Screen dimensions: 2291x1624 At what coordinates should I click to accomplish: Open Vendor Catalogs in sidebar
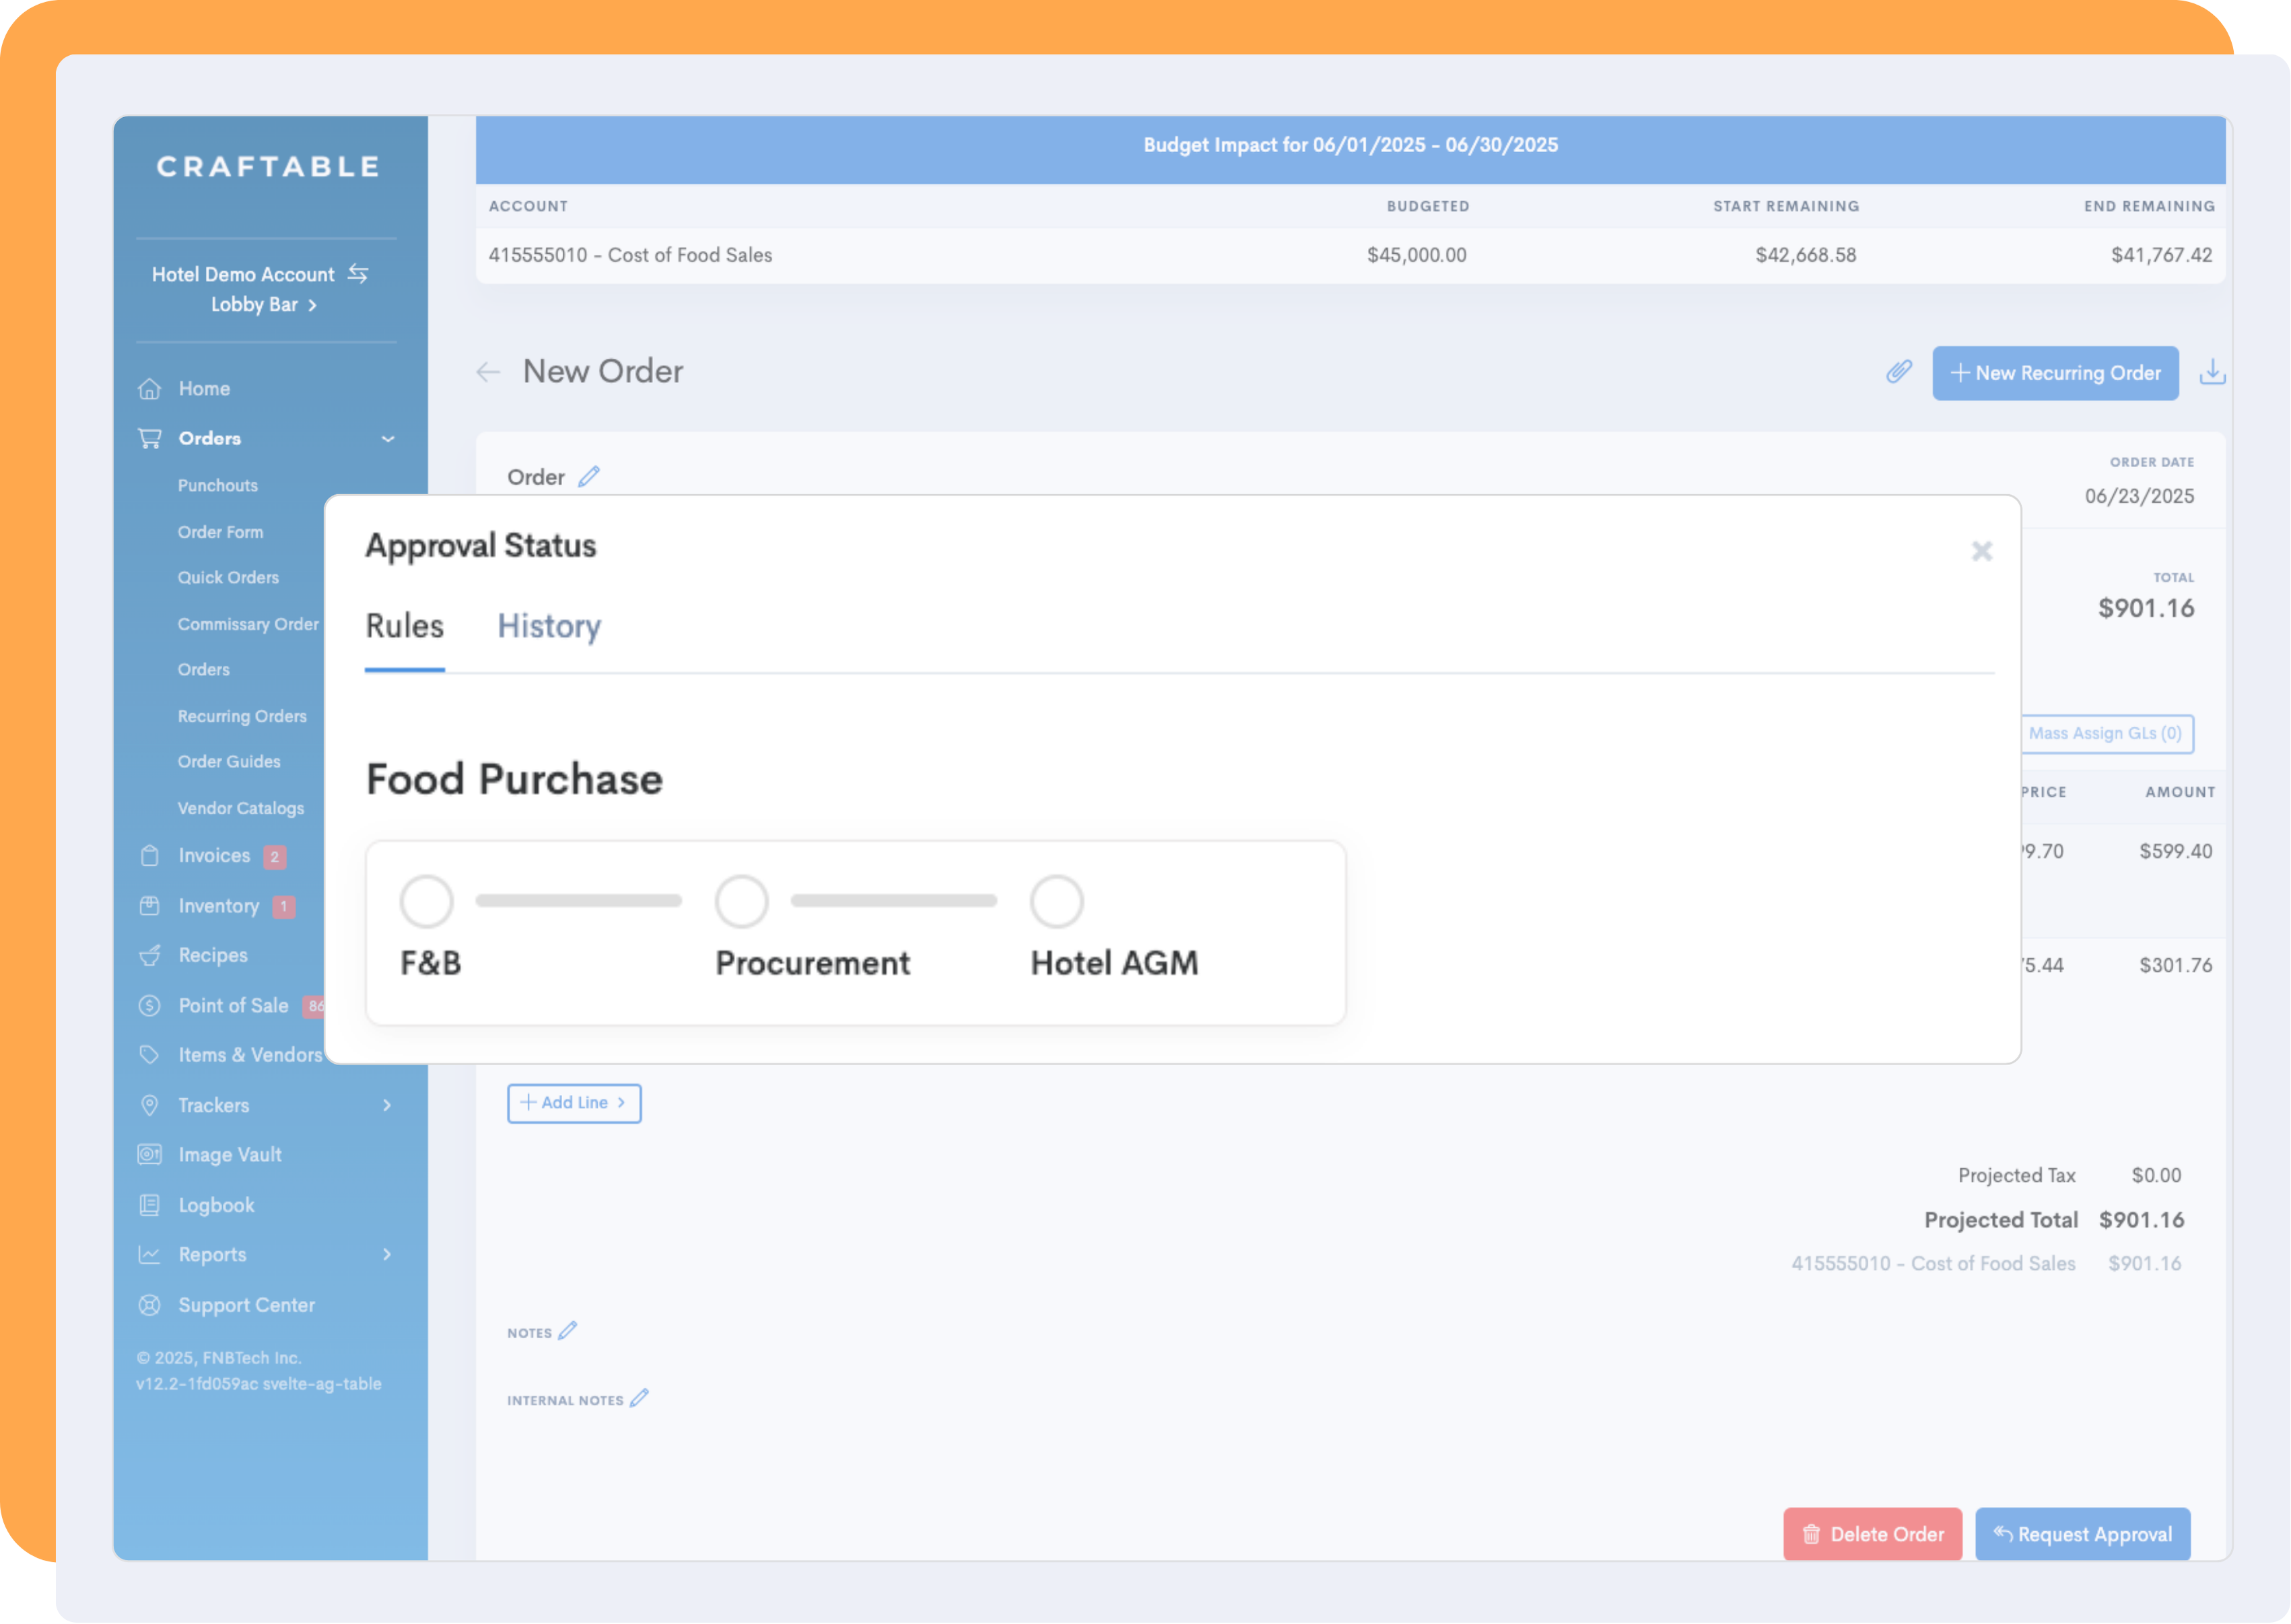pos(241,808)
